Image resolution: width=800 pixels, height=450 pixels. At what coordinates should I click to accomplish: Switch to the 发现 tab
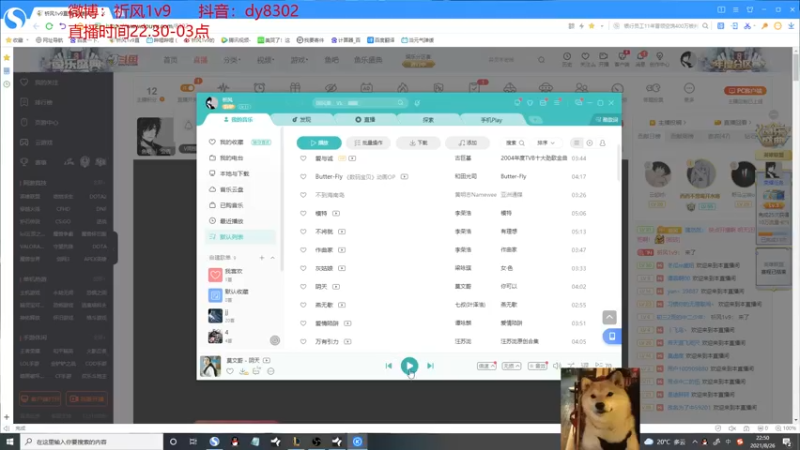click(302, 120)
